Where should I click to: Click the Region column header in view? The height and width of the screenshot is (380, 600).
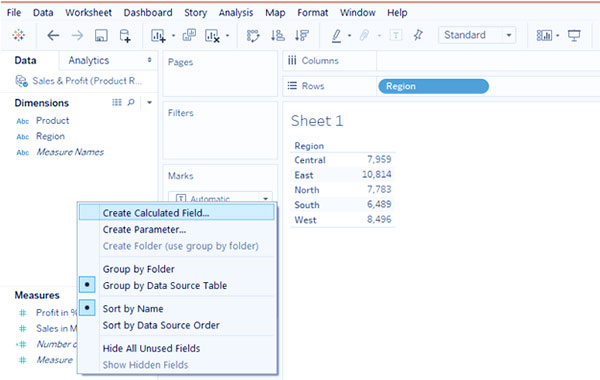pos(309,146)
